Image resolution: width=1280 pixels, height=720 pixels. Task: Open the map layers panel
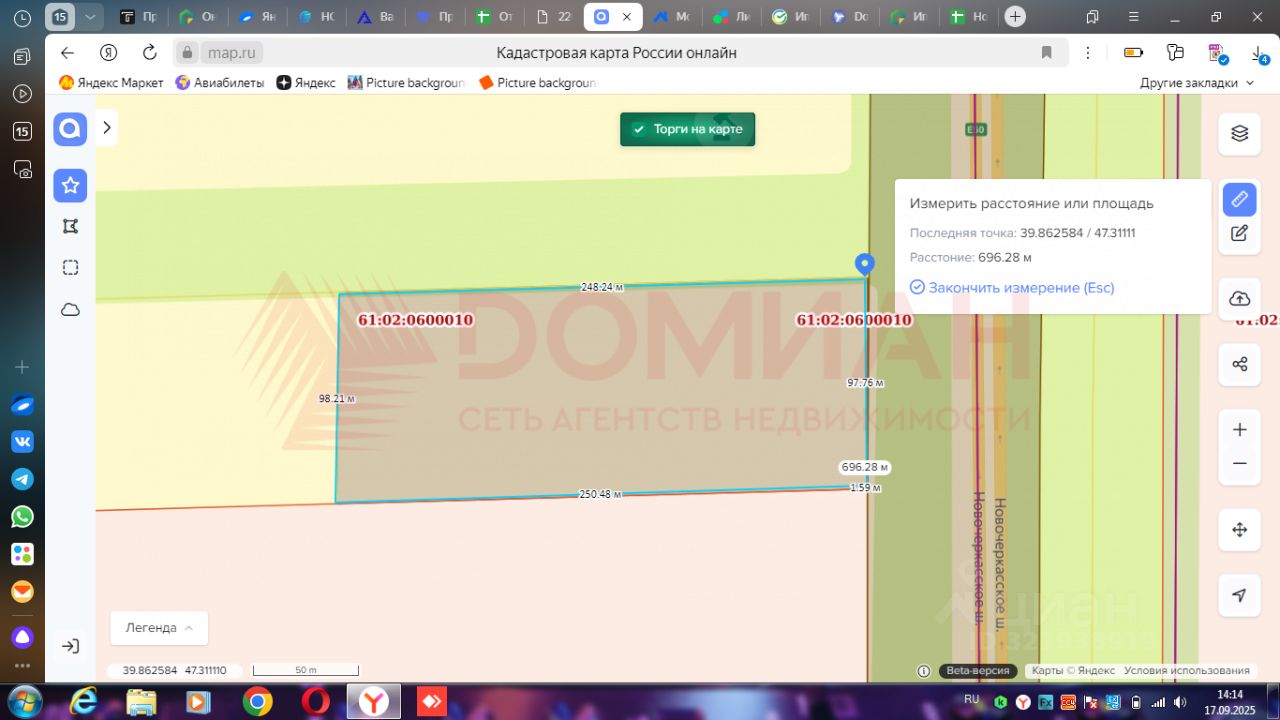(1239, 134)
